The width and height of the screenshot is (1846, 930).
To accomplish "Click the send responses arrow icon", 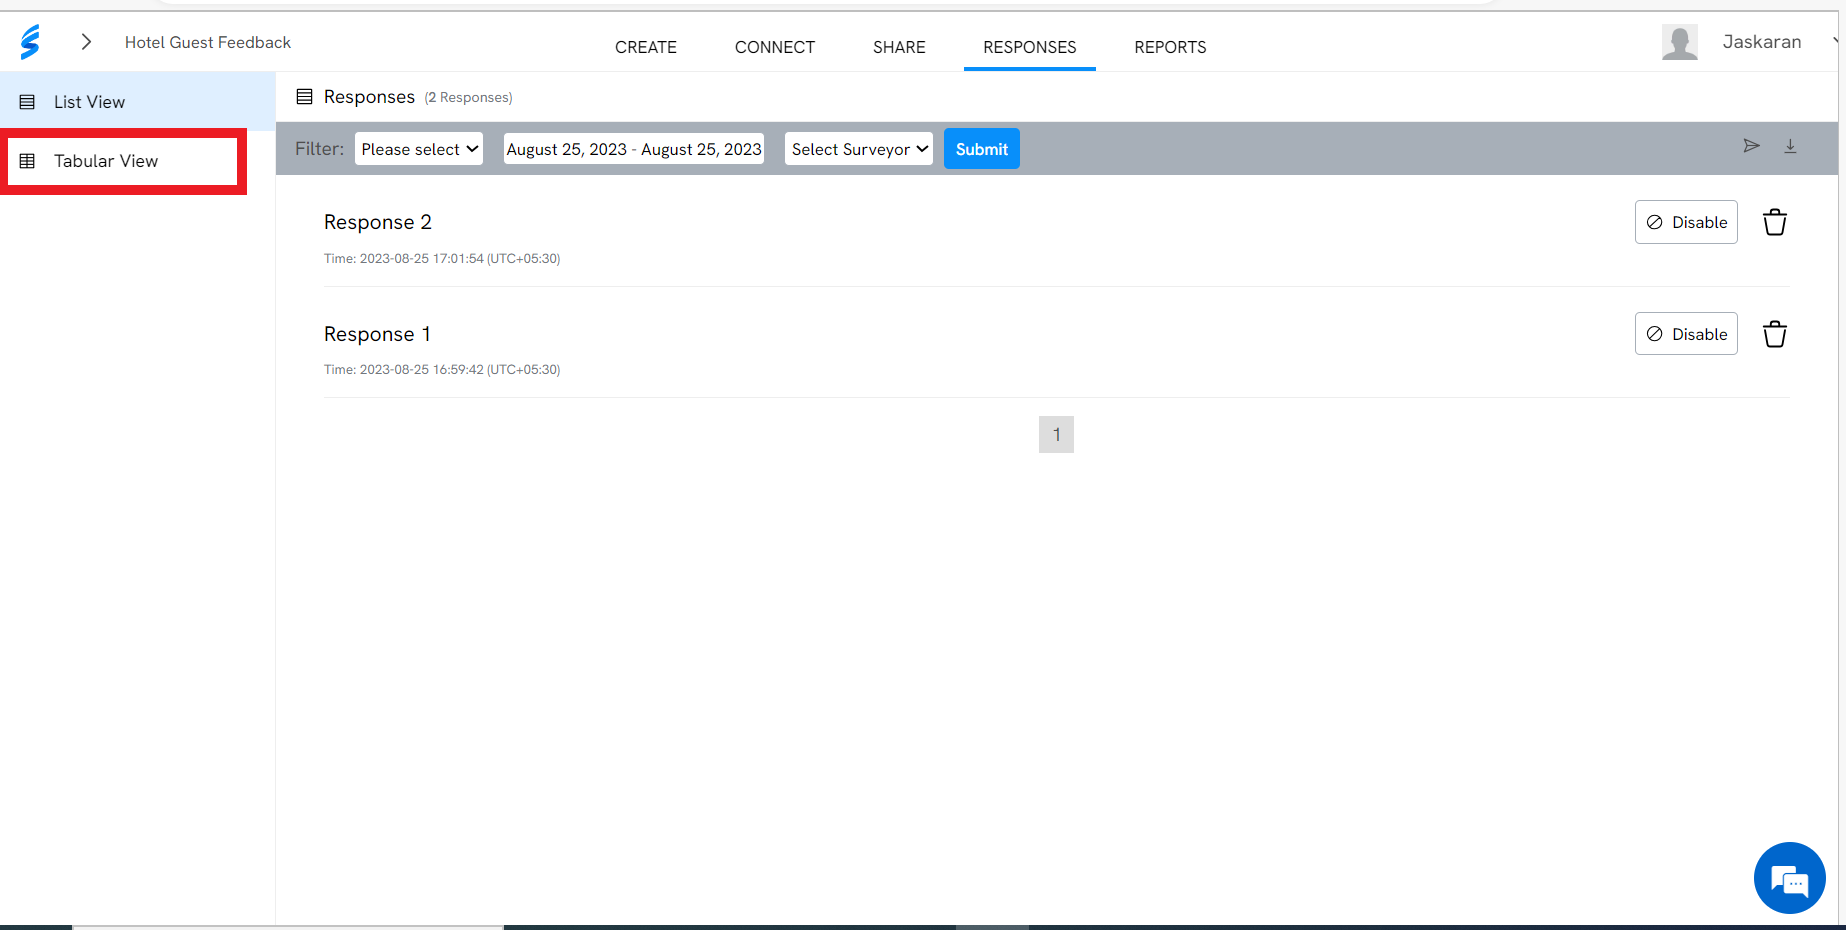I will [x=1751, y=146].
